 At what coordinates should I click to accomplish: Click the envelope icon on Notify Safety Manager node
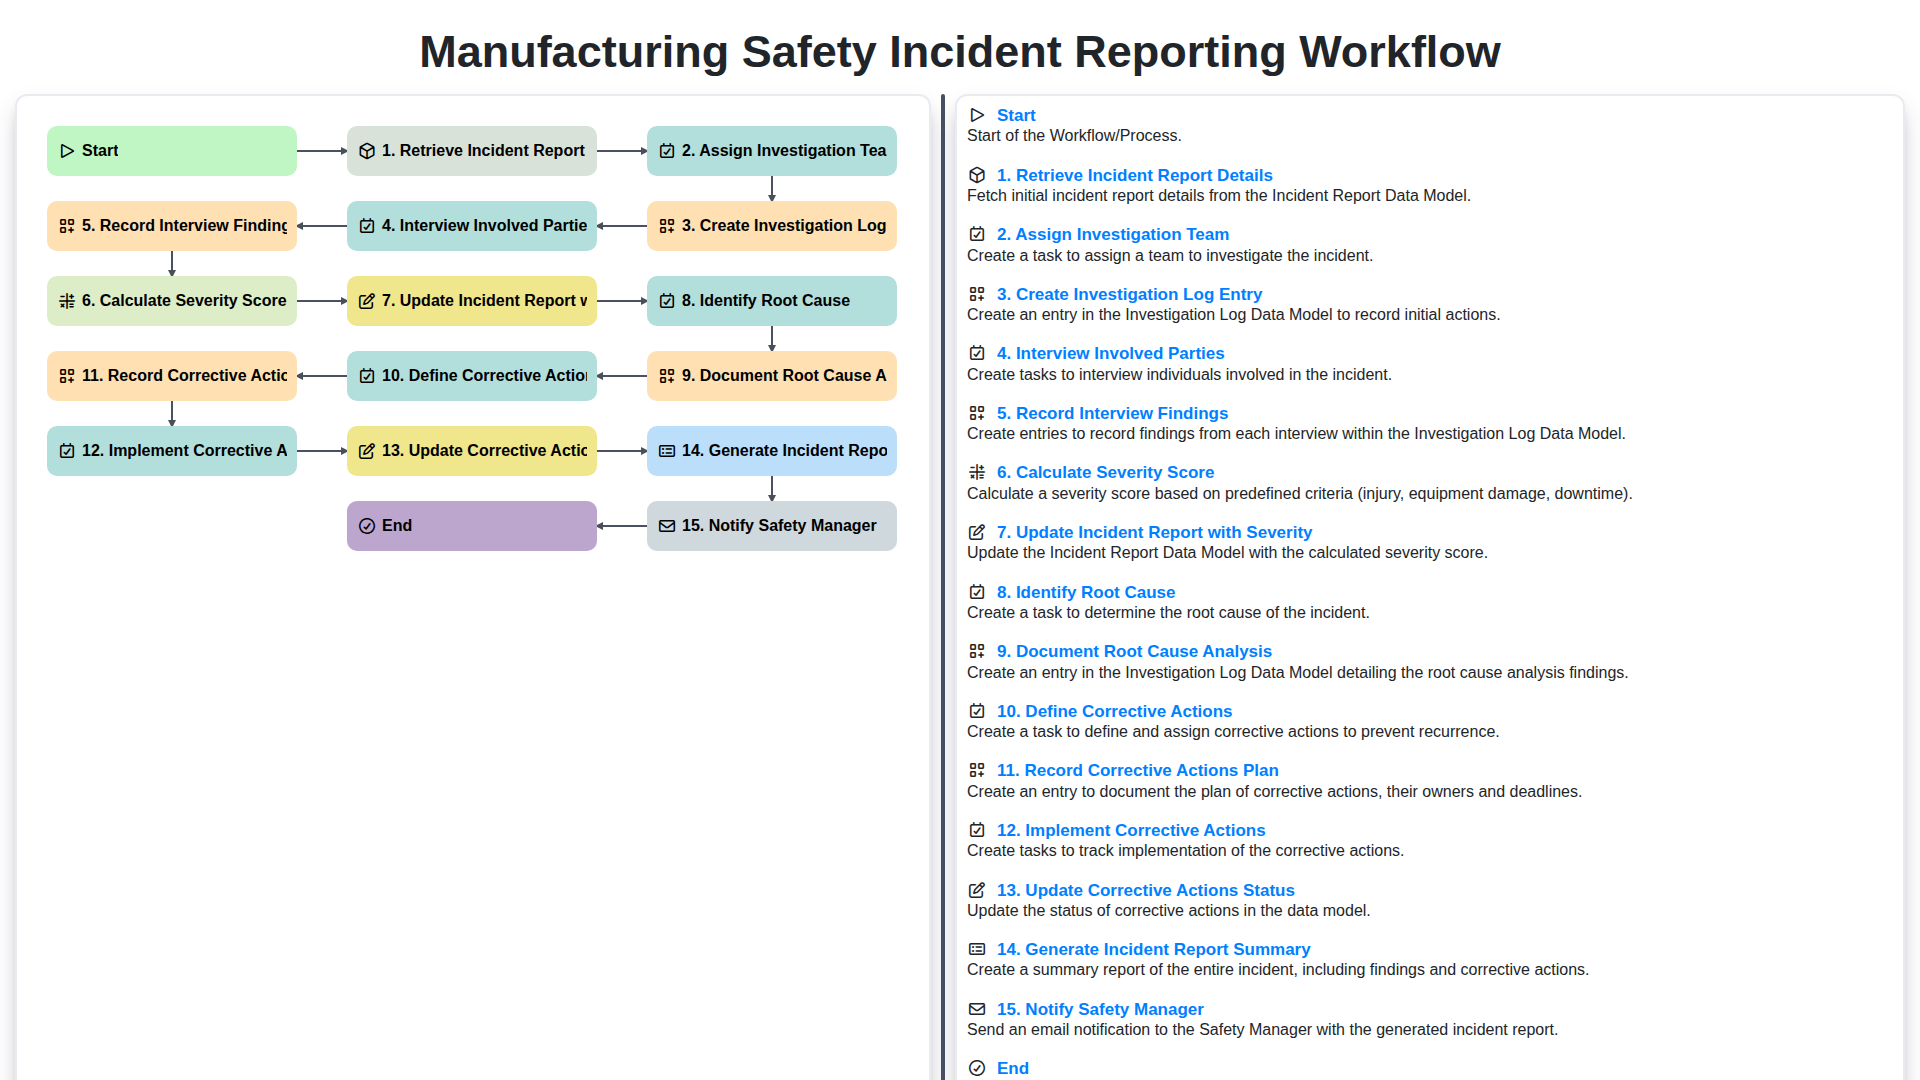coord(667,525)
